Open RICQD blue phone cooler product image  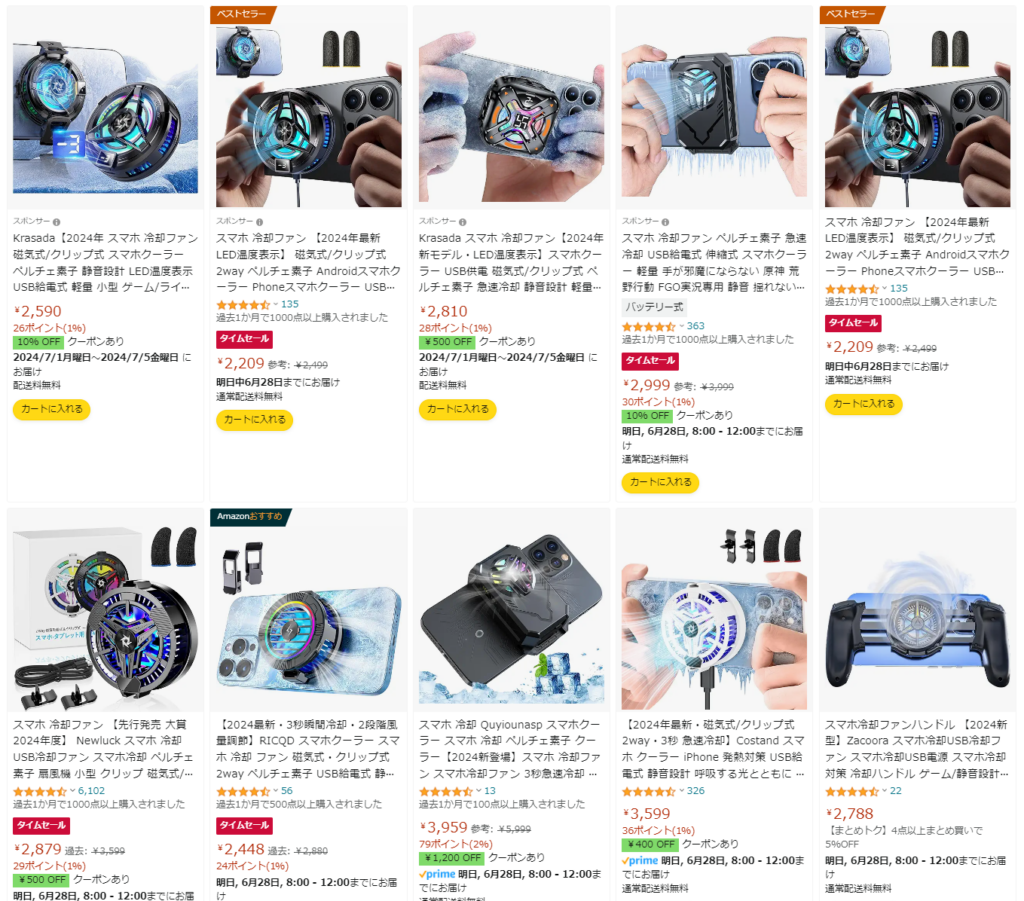click(308, 612)
